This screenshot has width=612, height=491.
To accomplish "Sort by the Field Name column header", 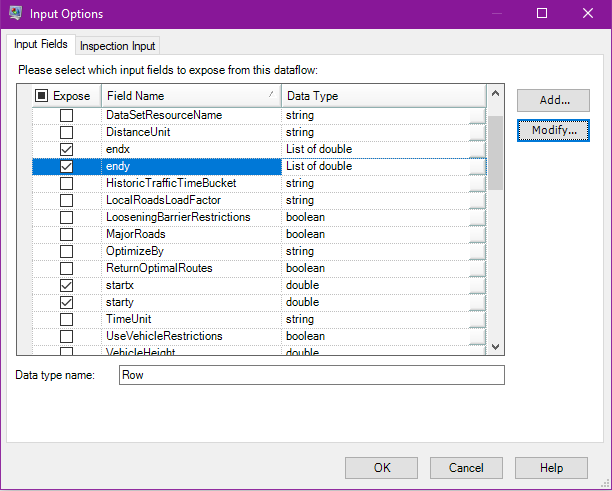I will click(x=191, y=96).
